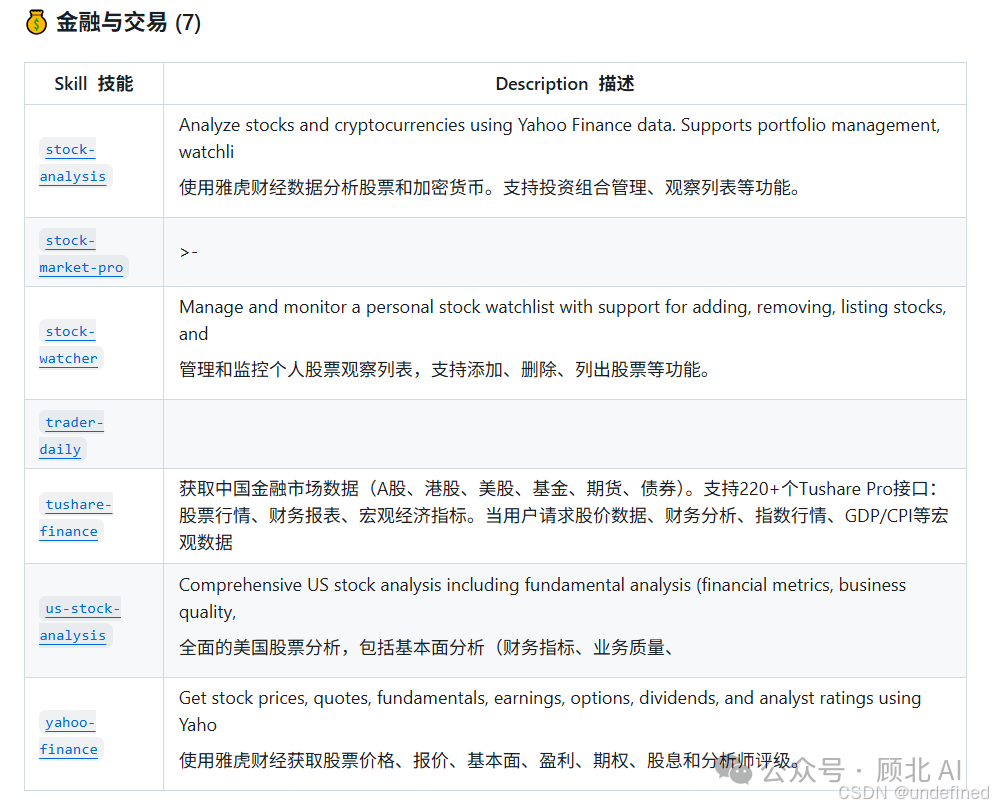Image resolution: width=993 pixels, height=810 pixels.
Task: Open the stock-market-pro skill link
Action: pos(82,253)
